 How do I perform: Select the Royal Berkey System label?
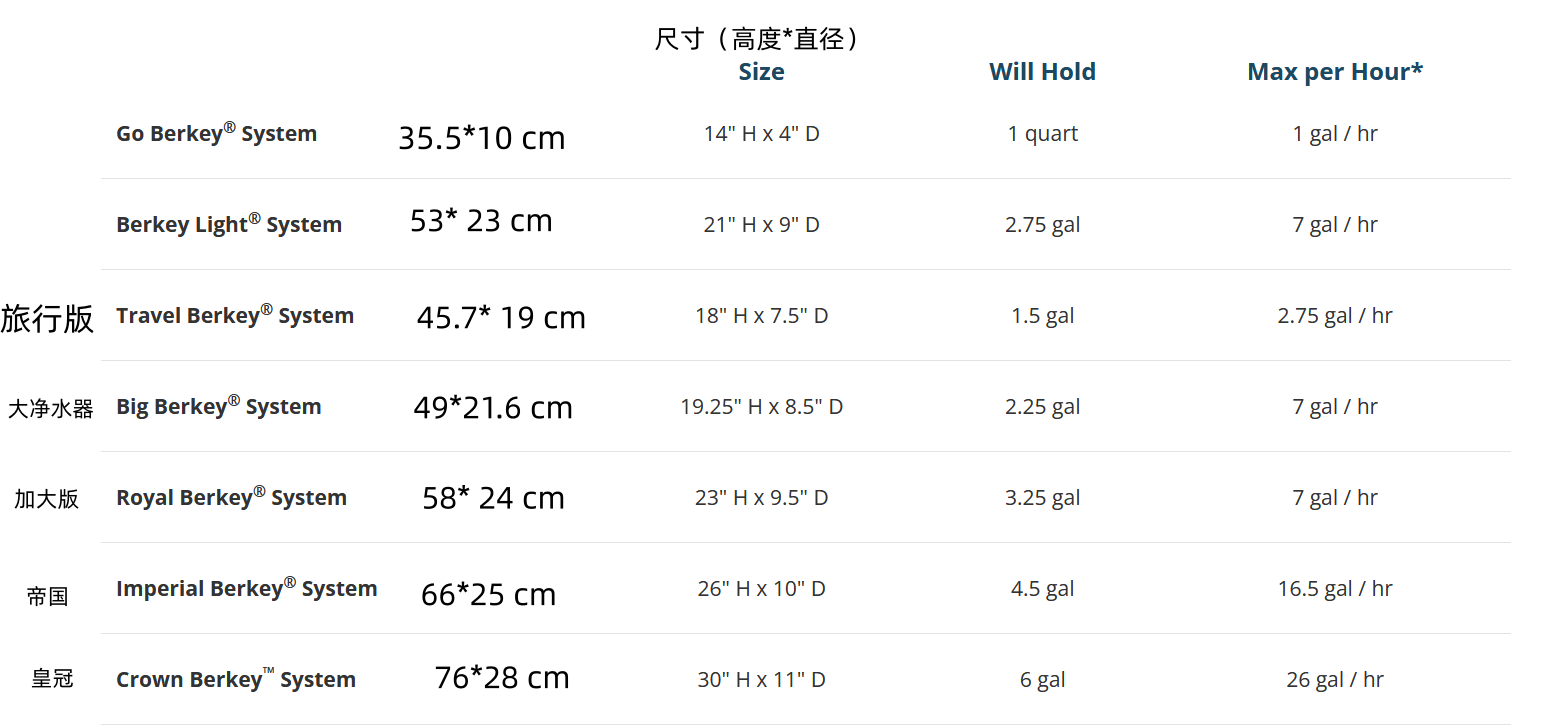[231, 497]
